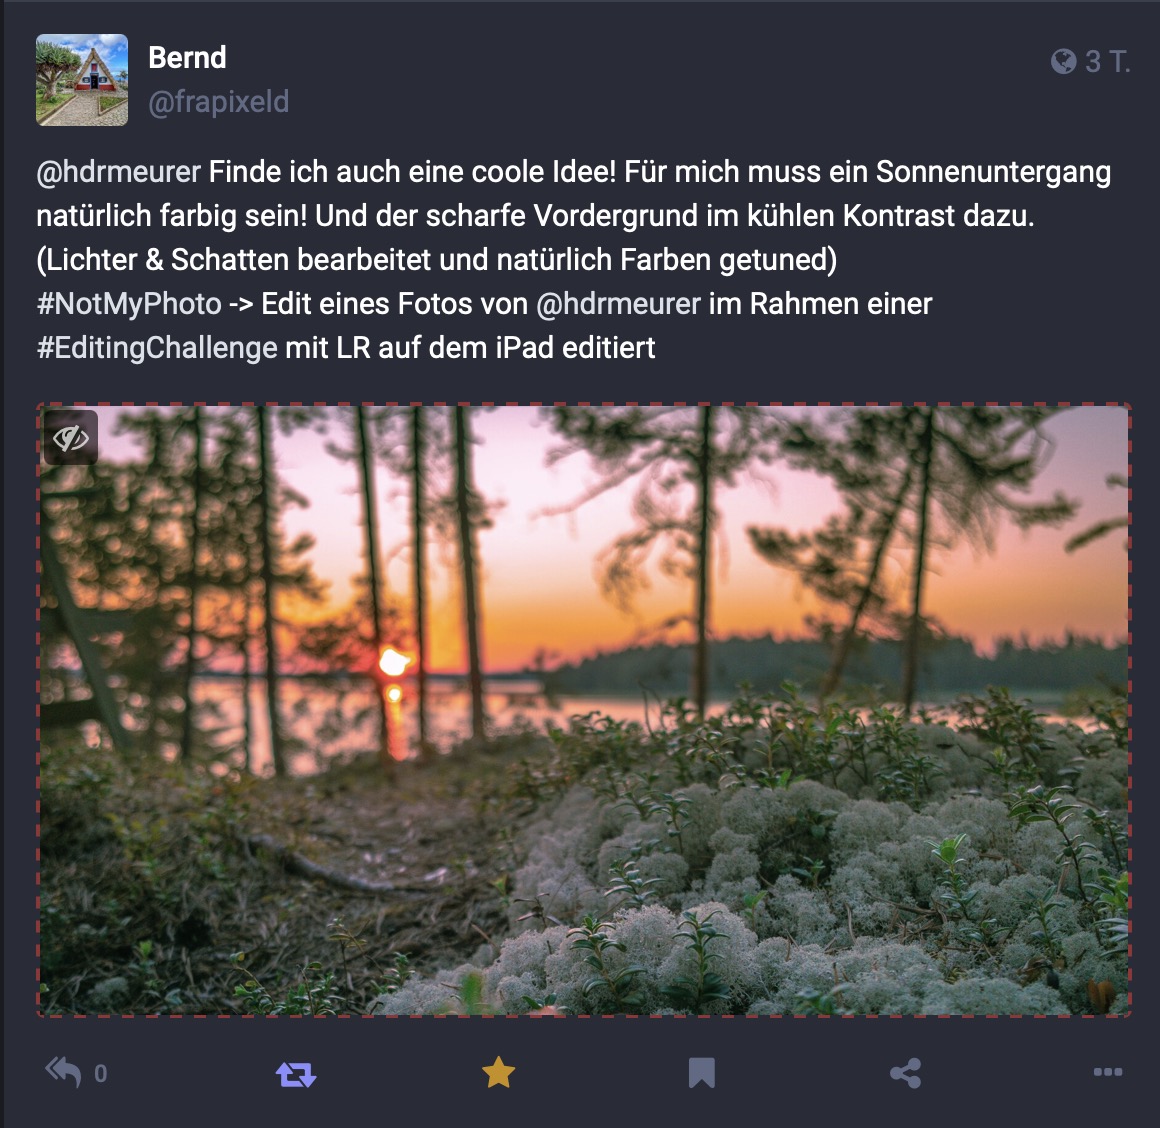Open the post via the 3 T. timestamp
This screenshot has height=1128, width=1160.
[x=1107, y=61]
